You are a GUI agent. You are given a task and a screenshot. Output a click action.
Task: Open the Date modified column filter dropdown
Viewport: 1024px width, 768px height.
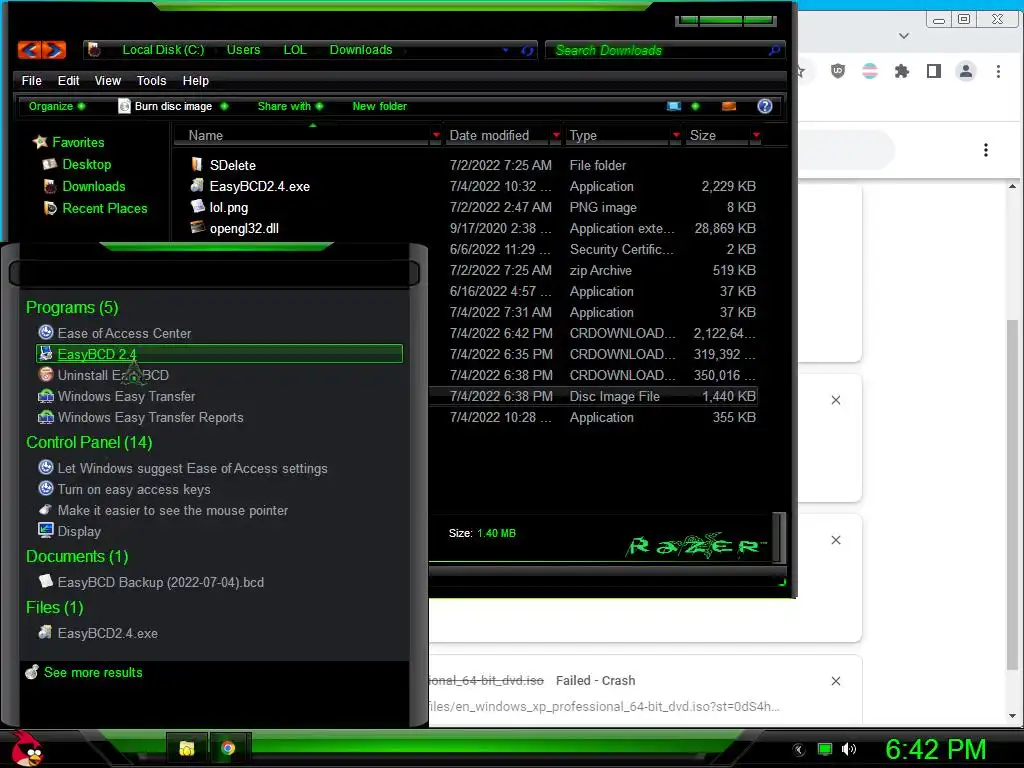coord(556,135)
